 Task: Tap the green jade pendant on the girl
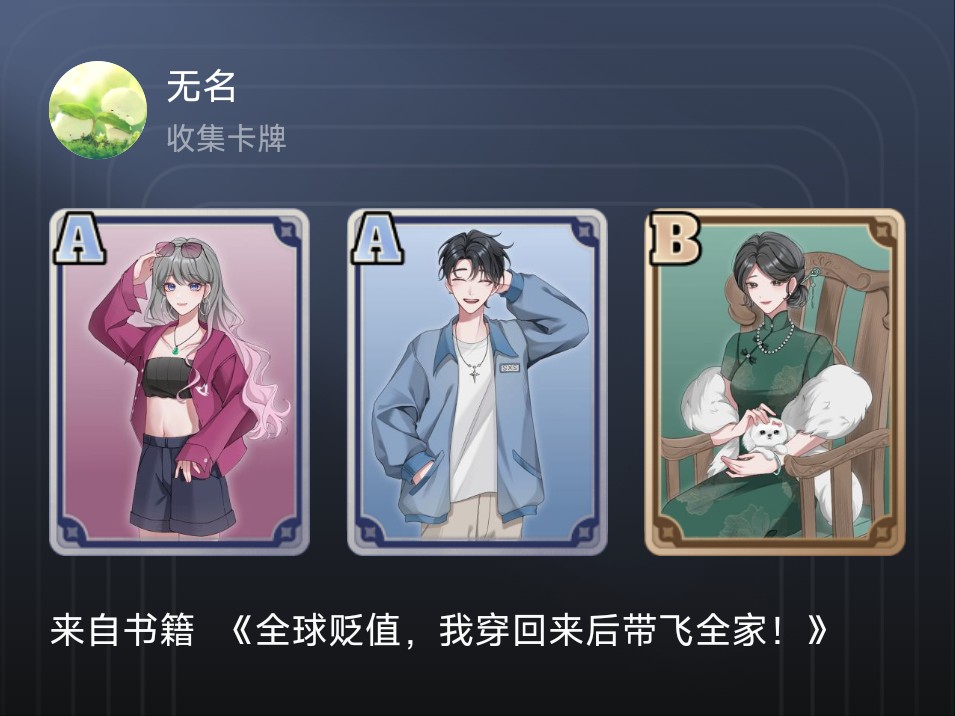click(176, 350)
